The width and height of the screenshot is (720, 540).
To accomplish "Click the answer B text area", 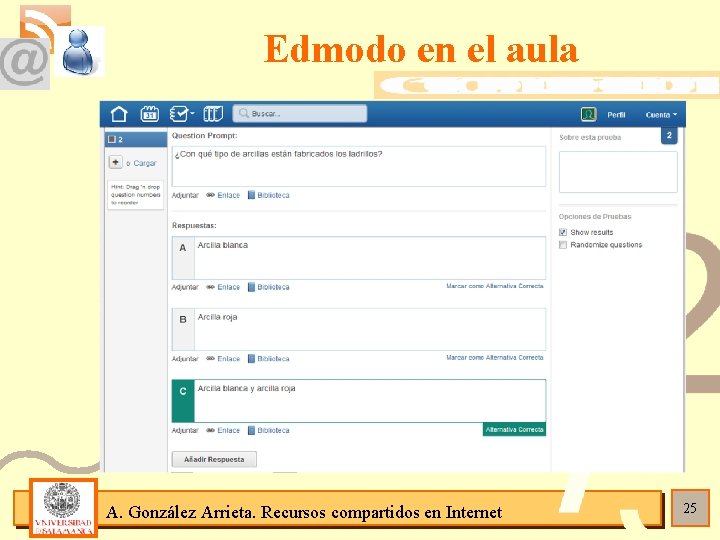I will 370,330.
